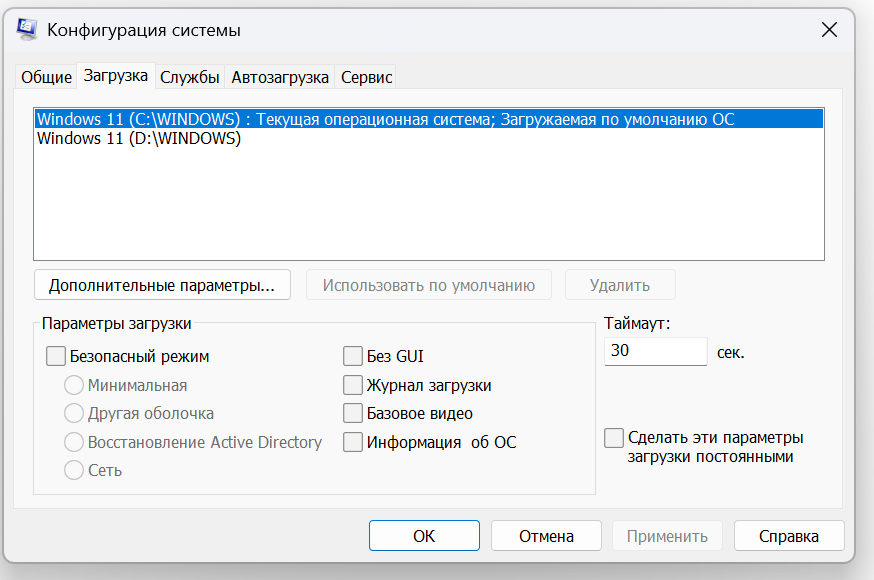This screenshot has height=580, width=874.
Task: Toggle the Журнал загрузки checkbox
Action: [353, 385]
